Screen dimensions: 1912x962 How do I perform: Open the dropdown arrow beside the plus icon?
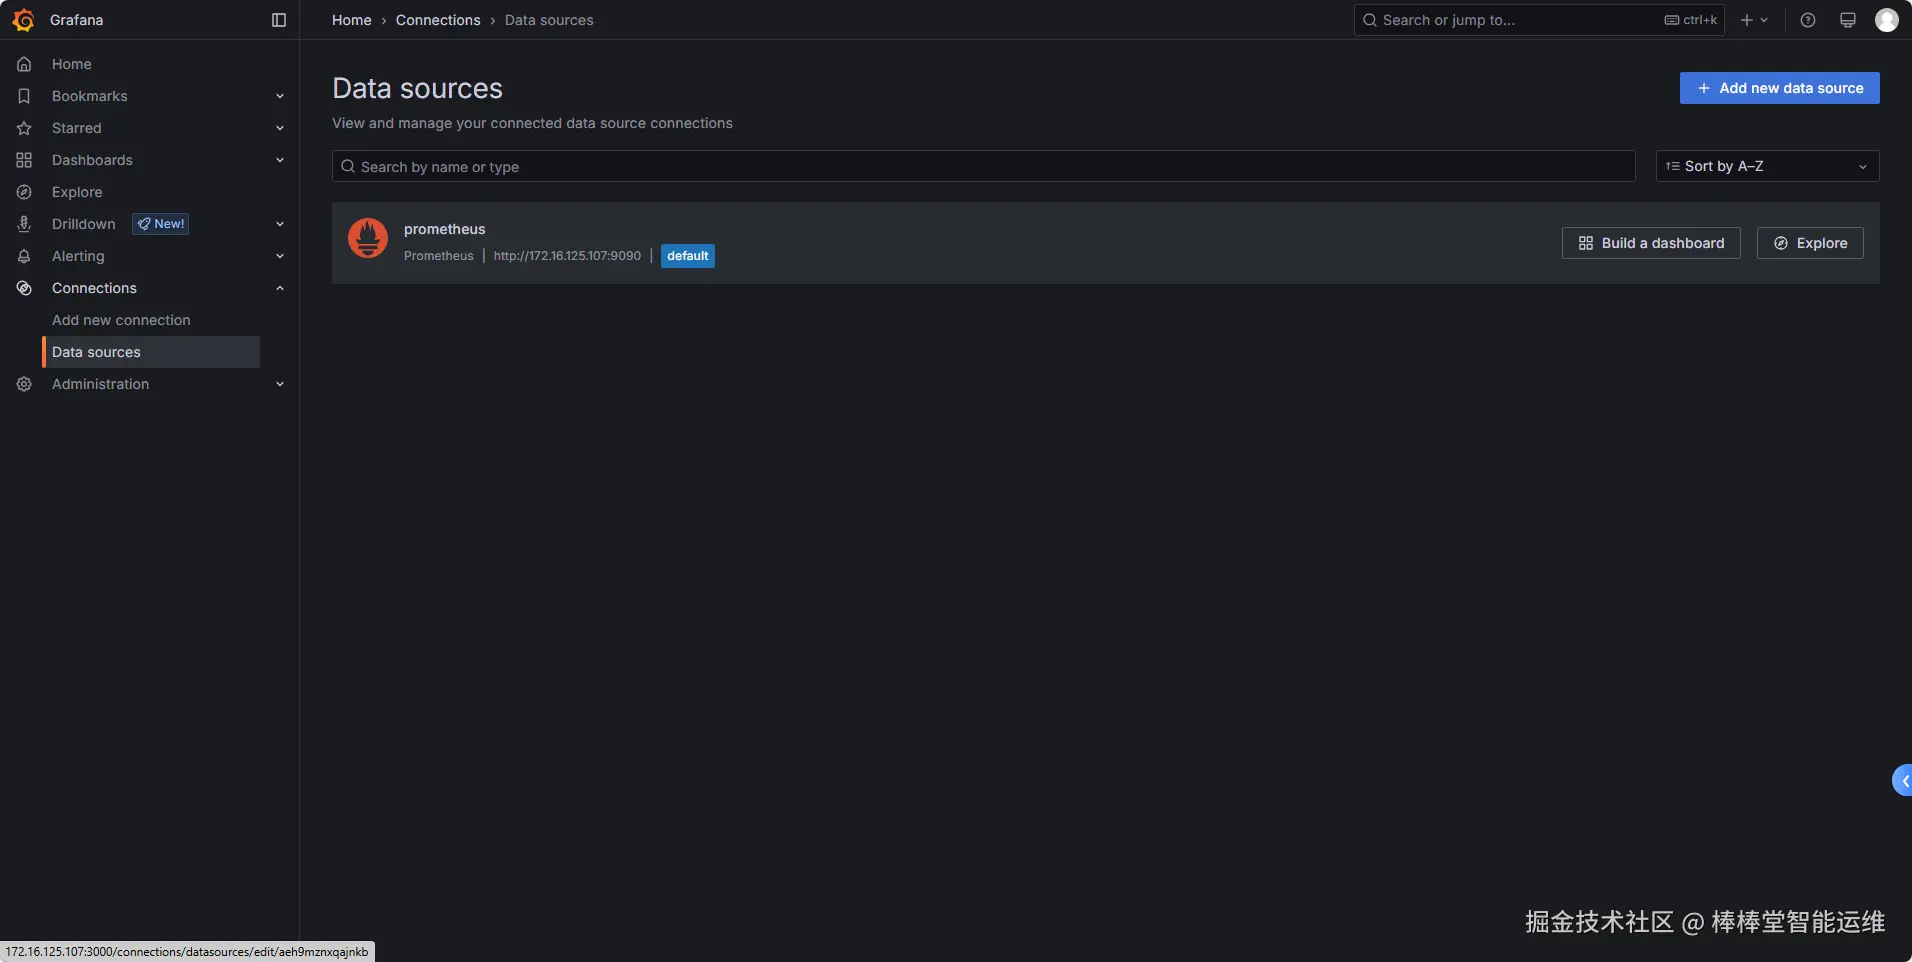(1764, 20)
